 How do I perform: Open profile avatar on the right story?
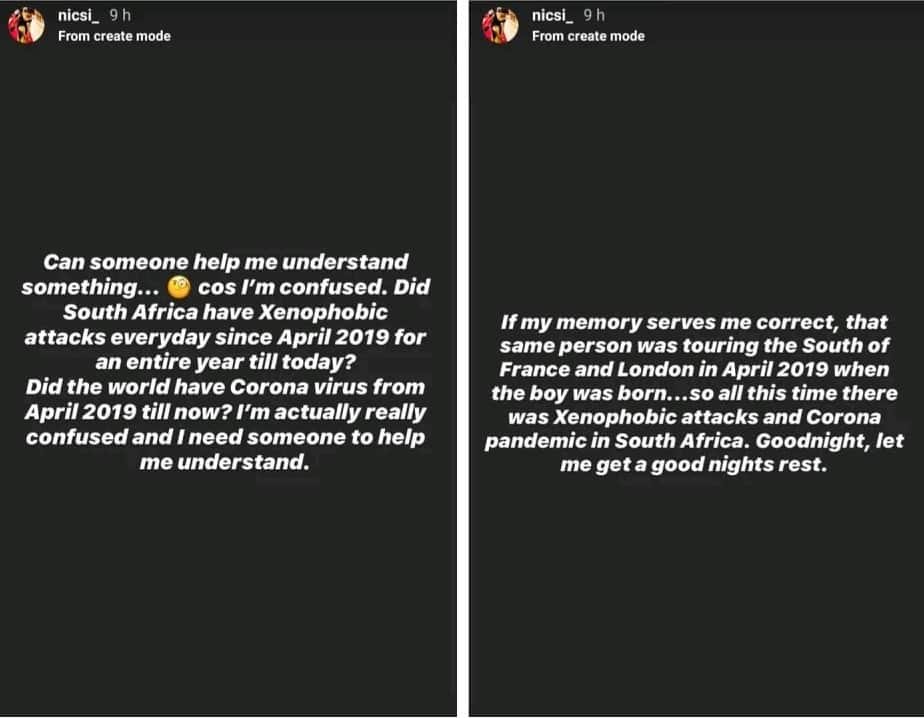[x=497, y=26]
